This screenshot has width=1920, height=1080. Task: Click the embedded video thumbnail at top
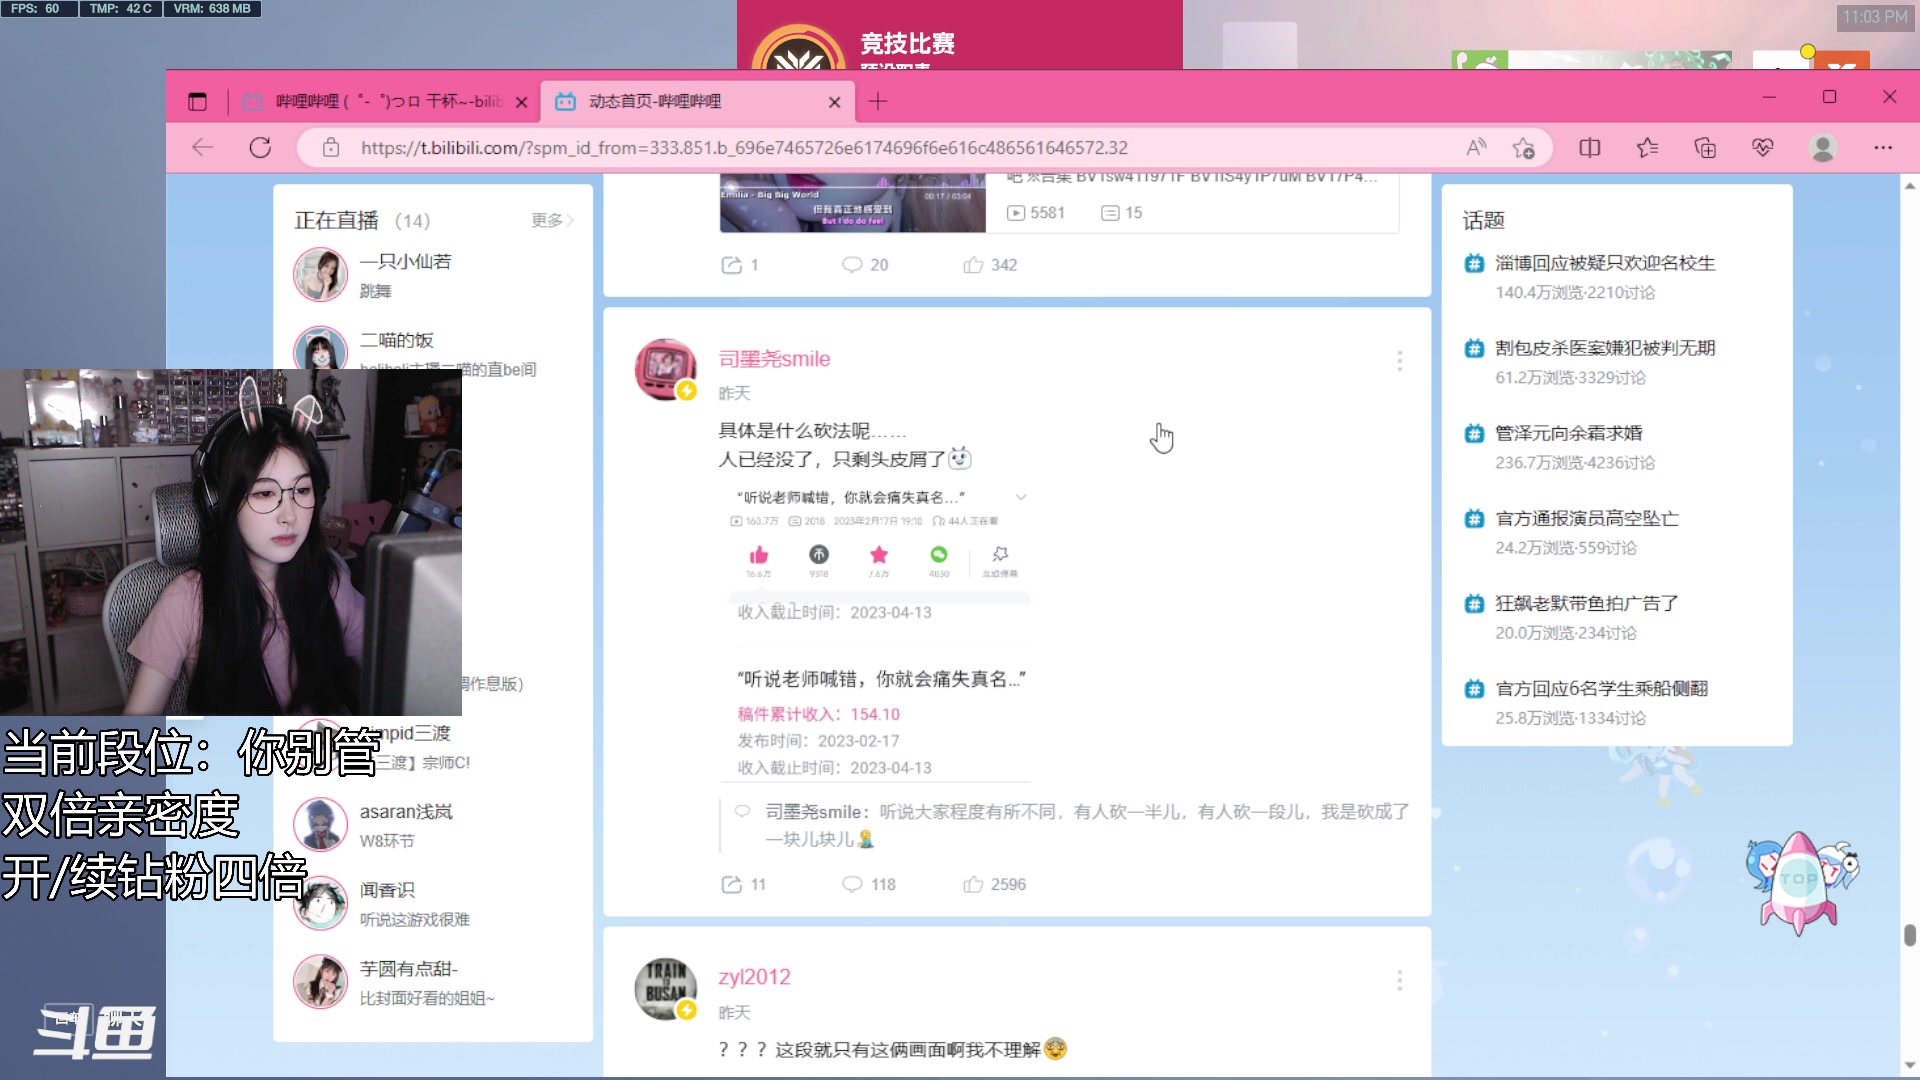point(852,203)
